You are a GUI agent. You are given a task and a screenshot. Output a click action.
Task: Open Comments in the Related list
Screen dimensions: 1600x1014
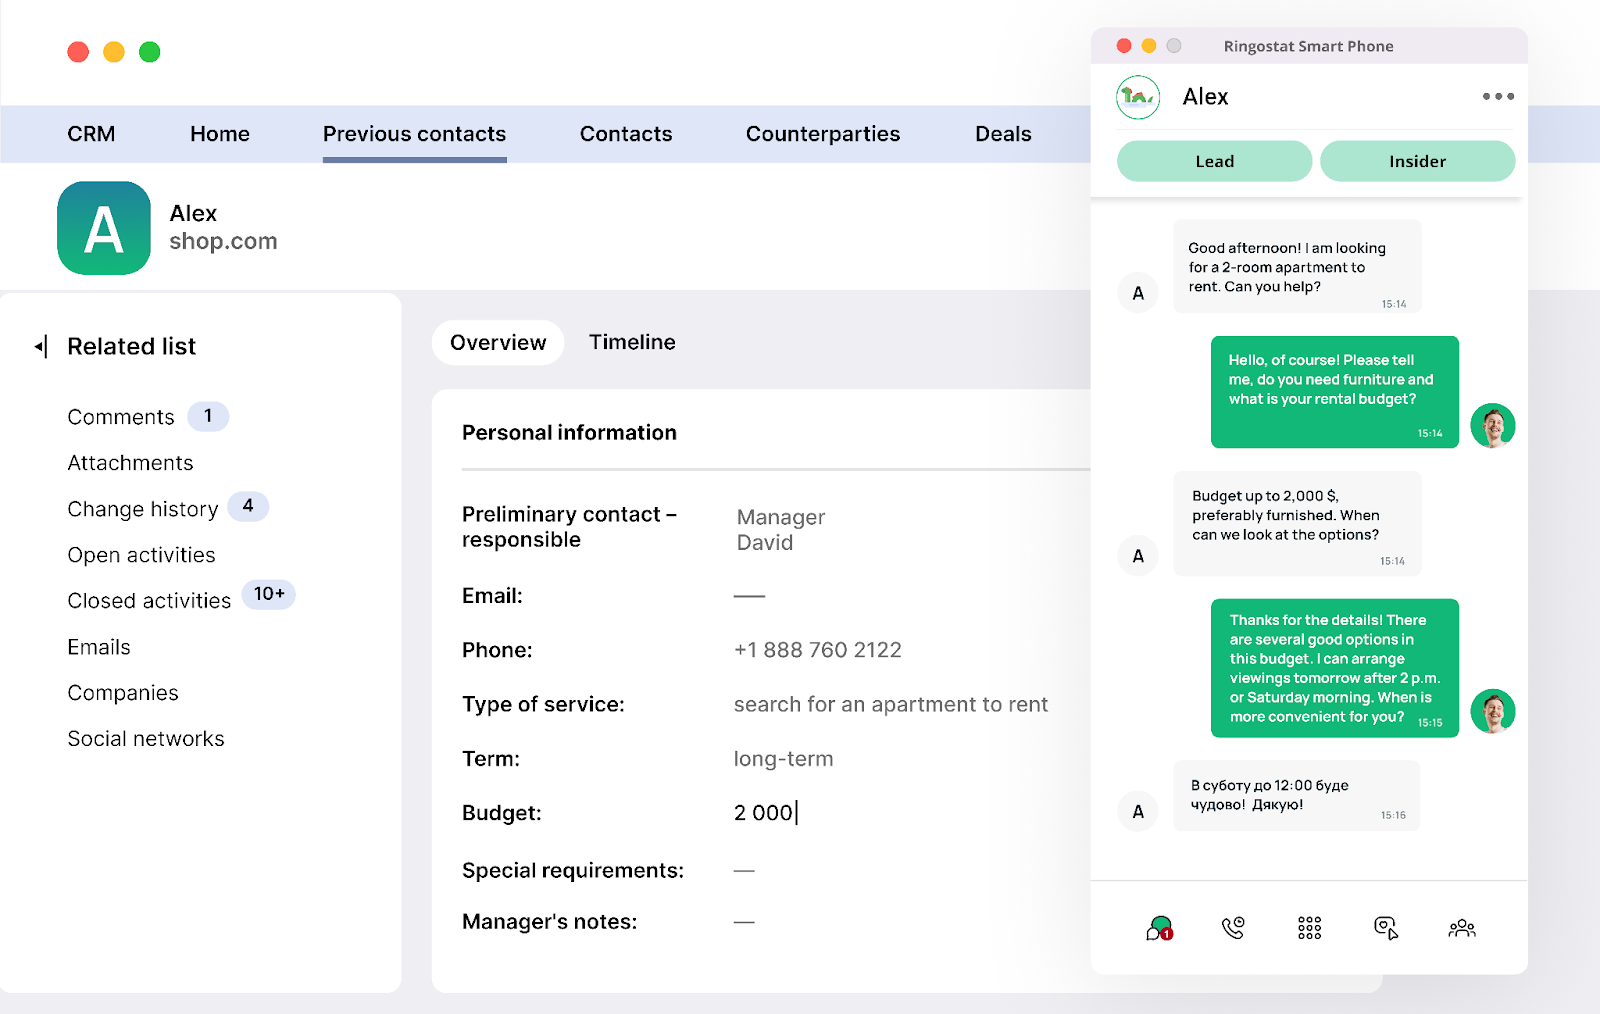pyautogui.click(x=121, y=417)
